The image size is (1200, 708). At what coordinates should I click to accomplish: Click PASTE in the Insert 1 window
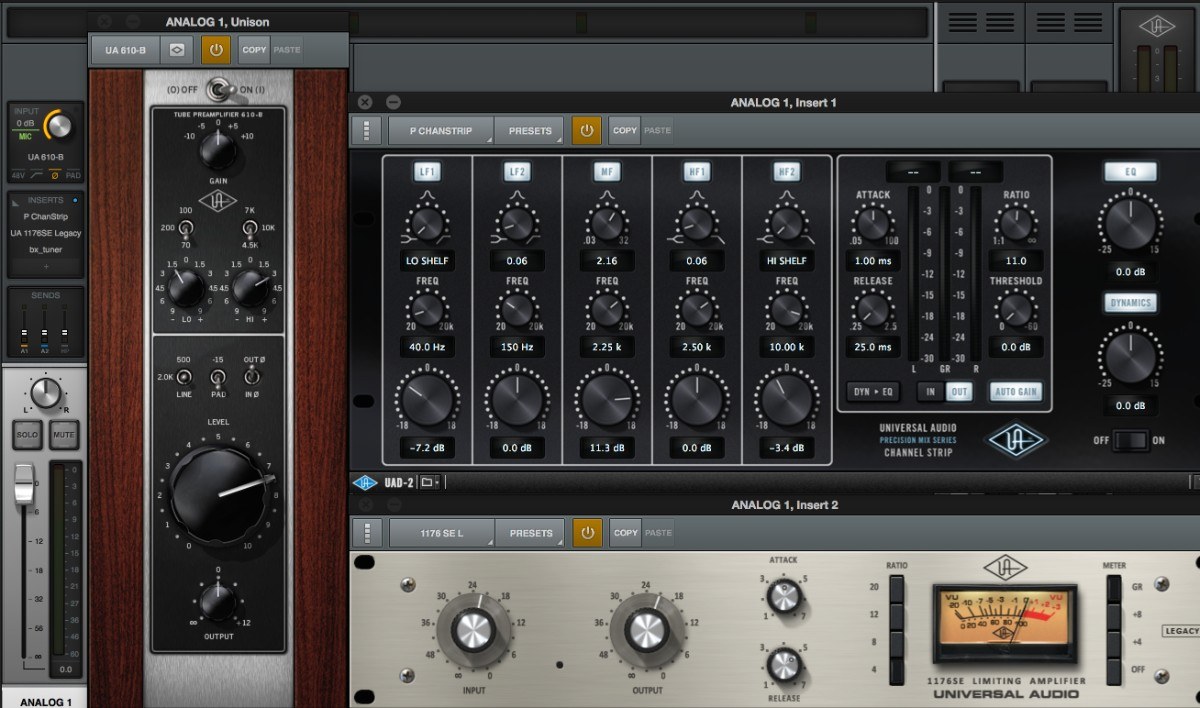[658, 130]
